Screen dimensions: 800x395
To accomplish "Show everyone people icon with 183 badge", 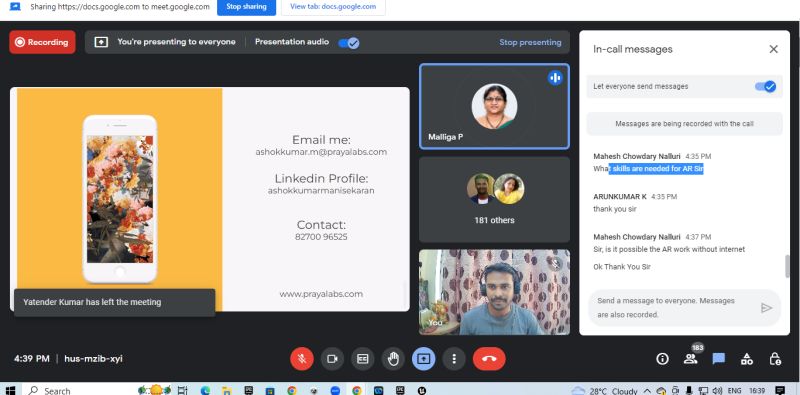I will (691, 359).
